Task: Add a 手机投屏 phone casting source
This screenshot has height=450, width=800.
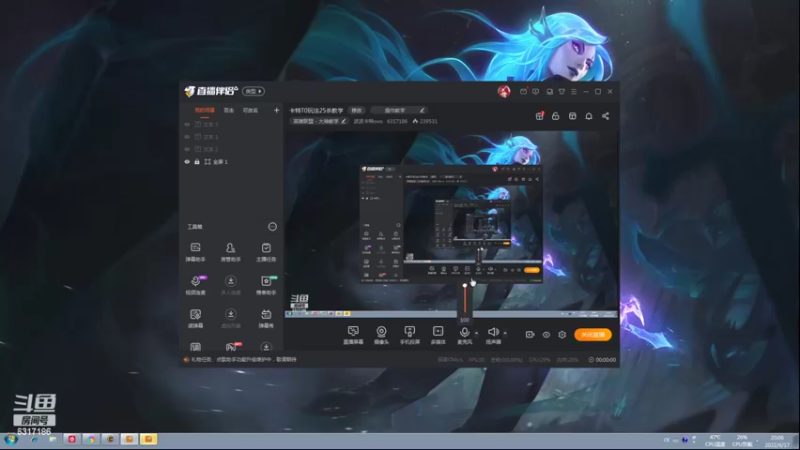Action: pyautogui.click(x=410, y=335)
